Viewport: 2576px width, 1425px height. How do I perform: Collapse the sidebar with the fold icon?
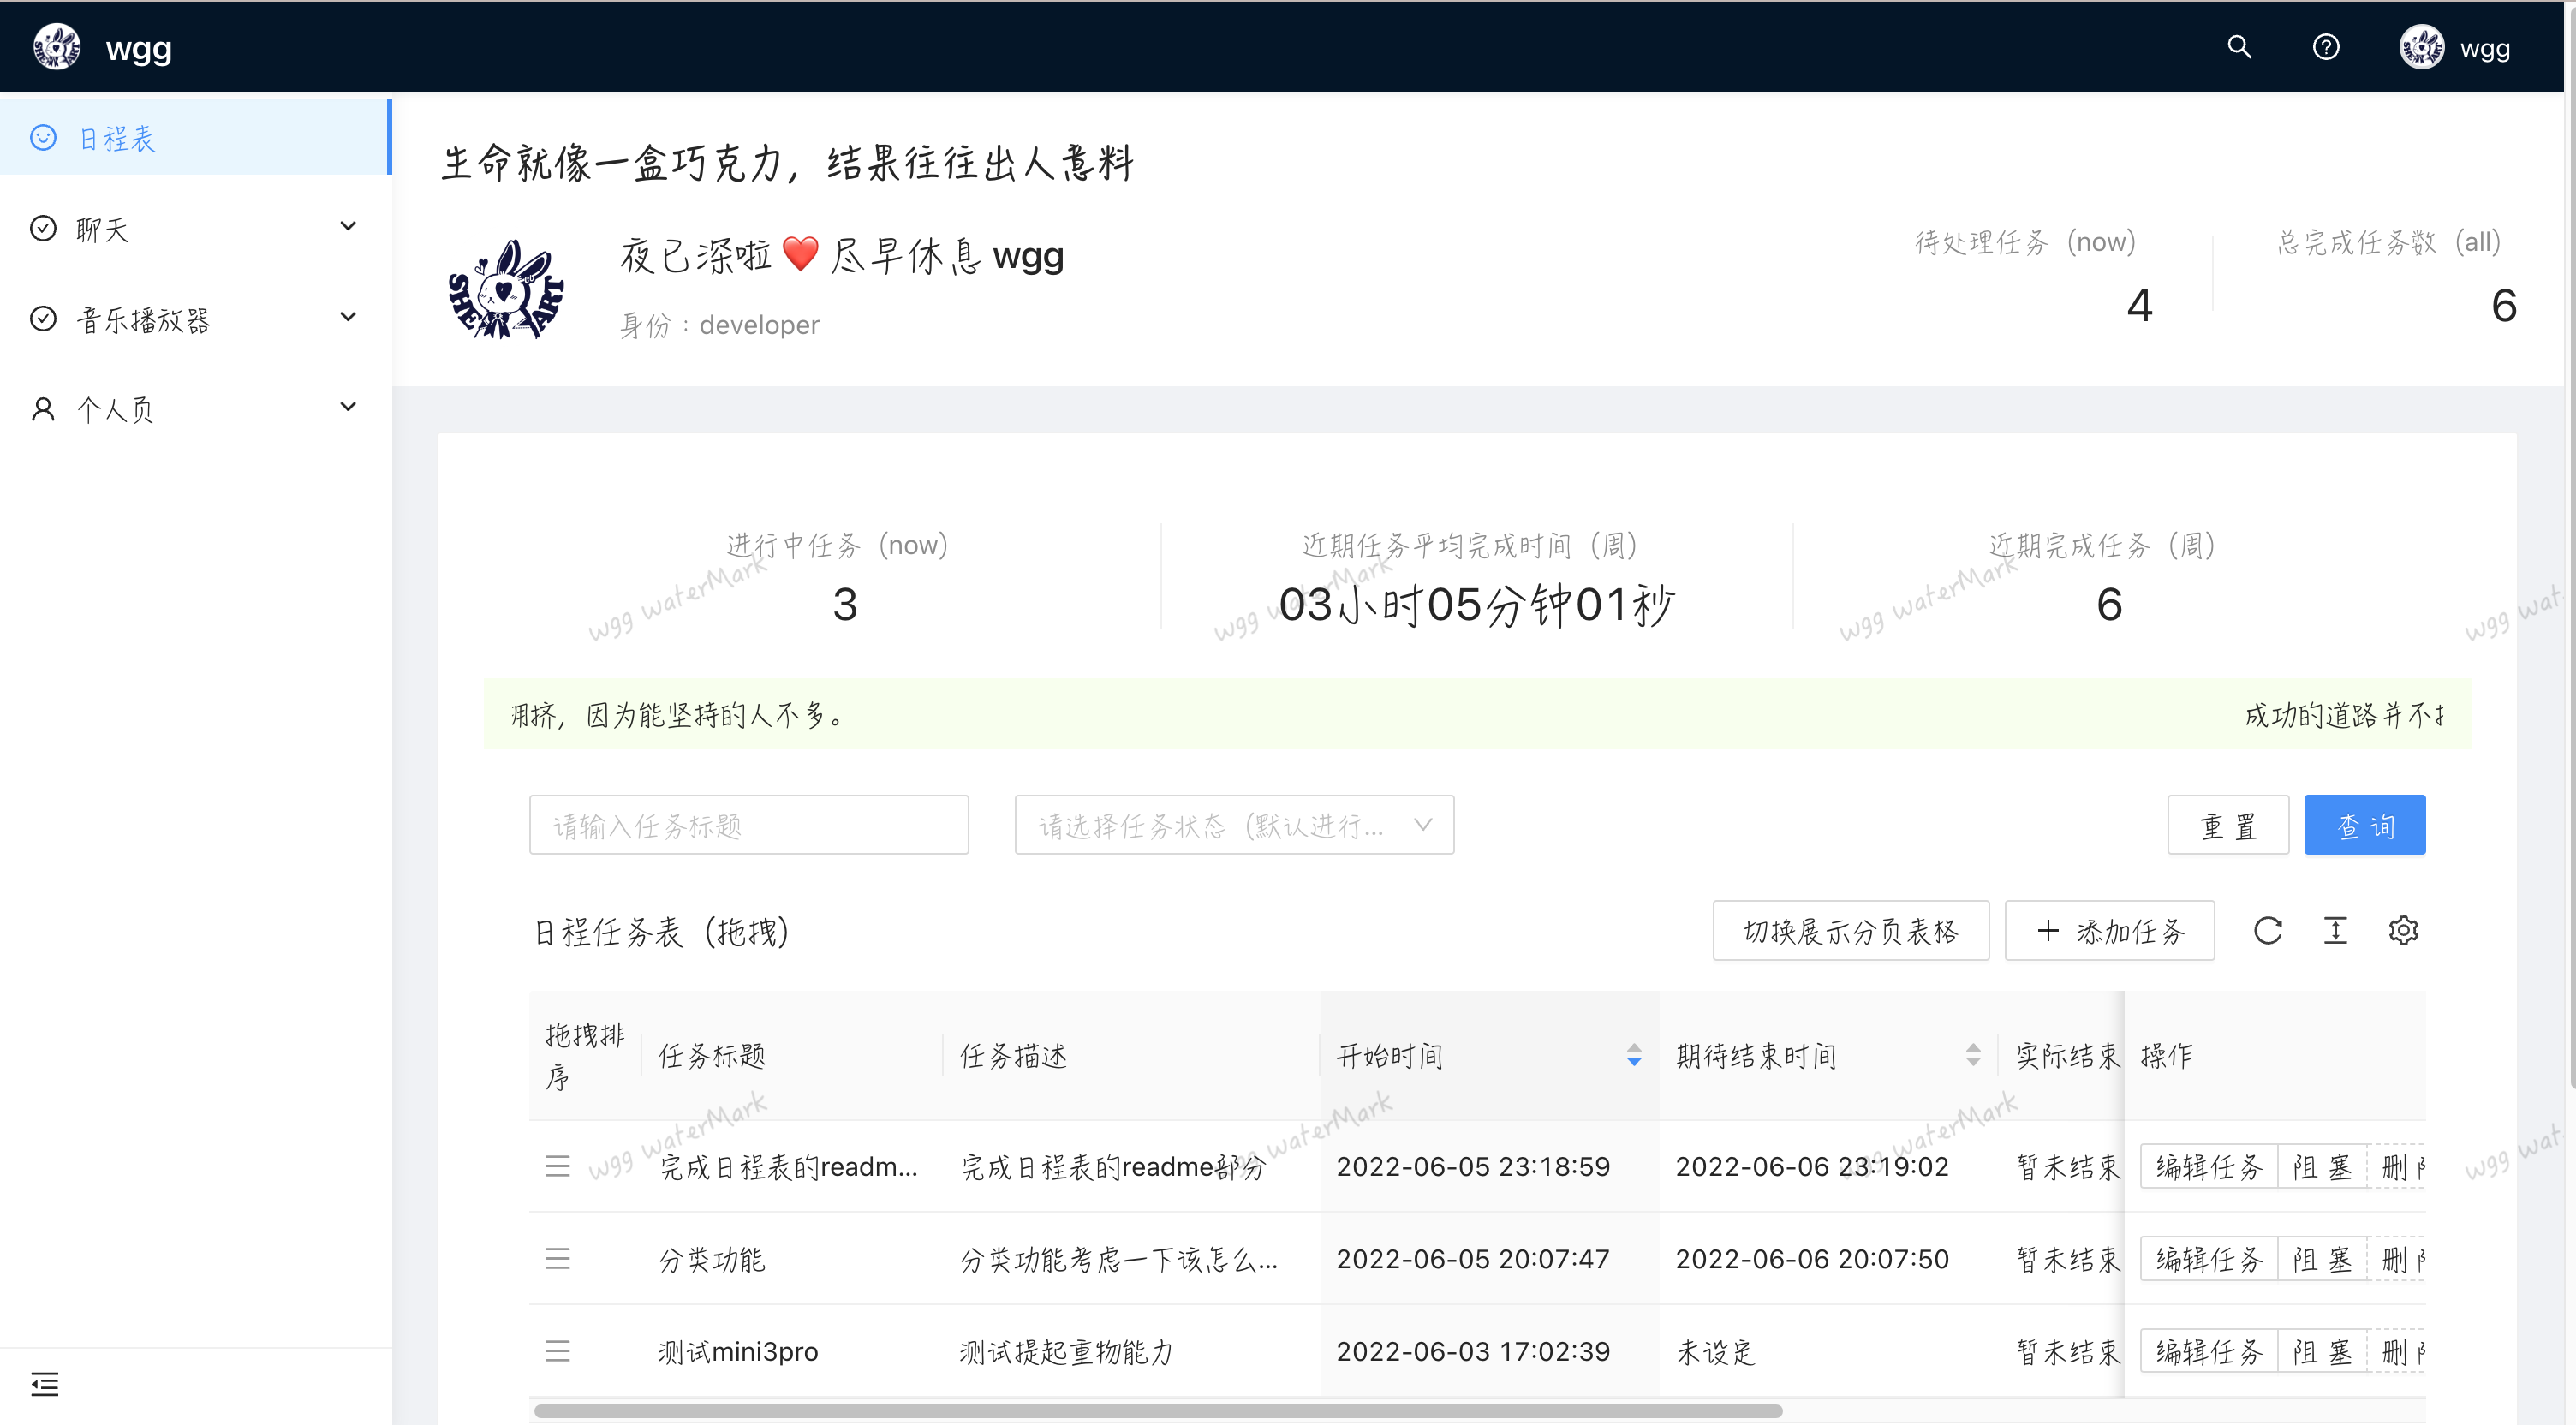click(45, 1384)
